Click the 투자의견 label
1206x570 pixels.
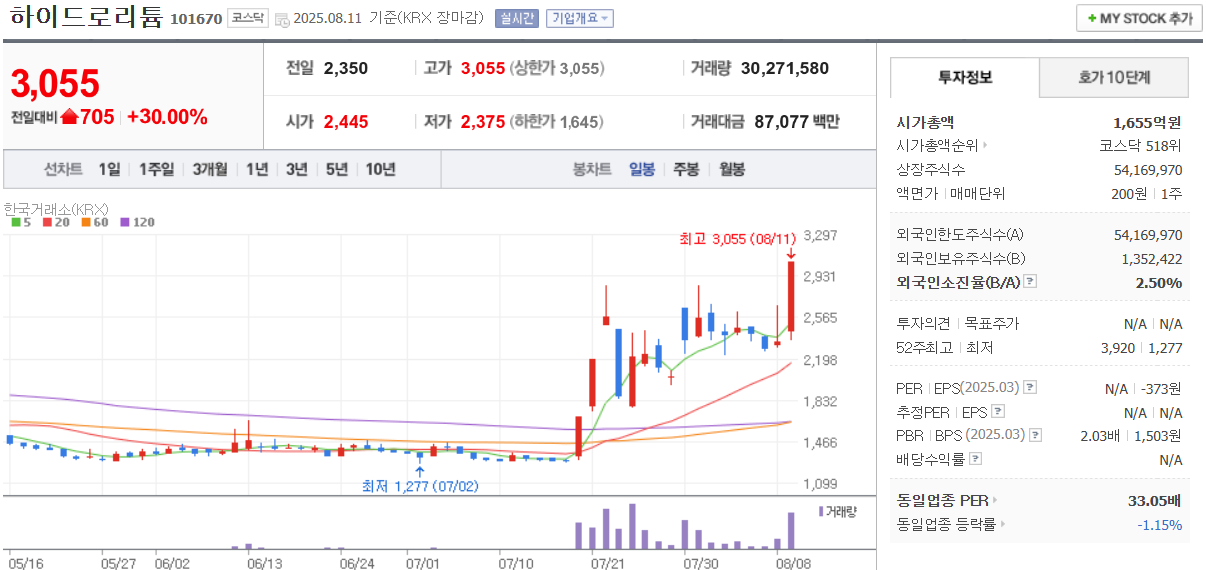click(922, 323)
